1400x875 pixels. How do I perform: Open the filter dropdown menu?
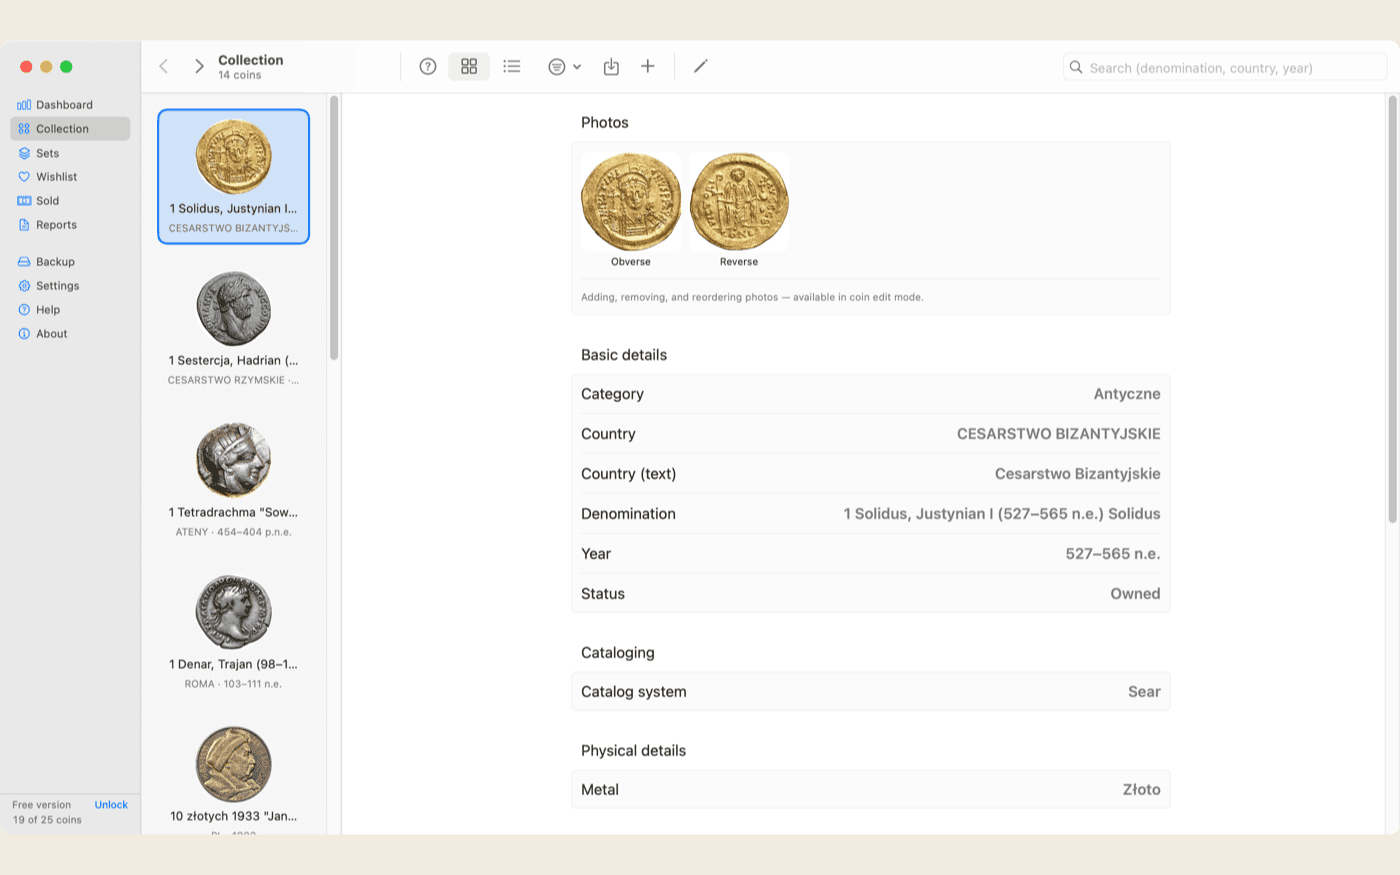(x=564, y=66)
